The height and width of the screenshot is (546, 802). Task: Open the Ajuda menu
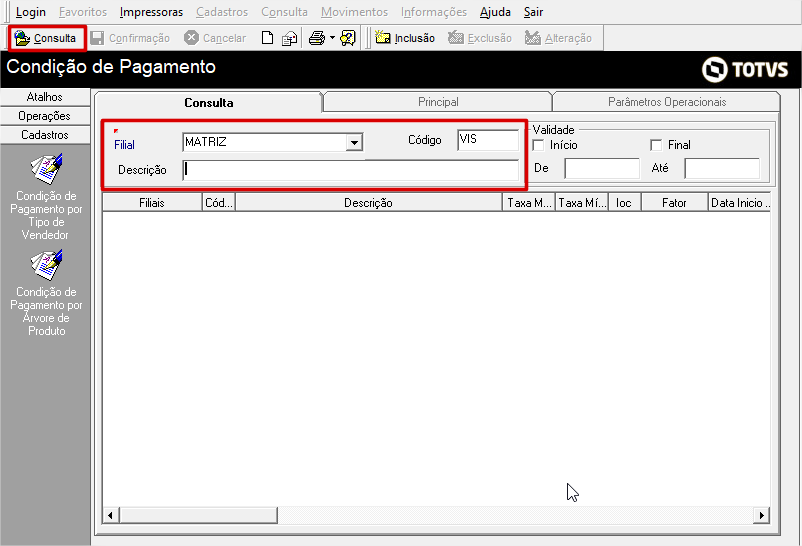tap(495, 12)
